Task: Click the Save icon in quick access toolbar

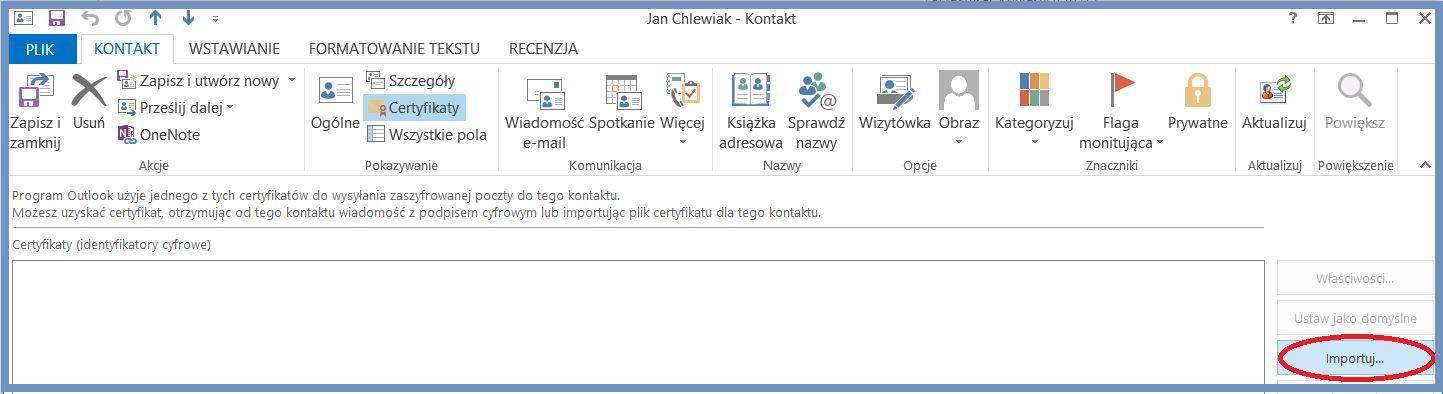Action: pos(57,18)
